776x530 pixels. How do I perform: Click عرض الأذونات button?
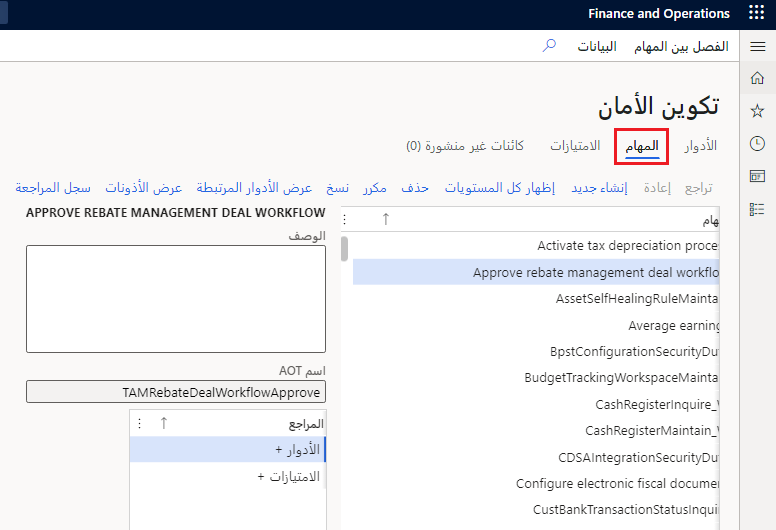[x=144, y=188]
